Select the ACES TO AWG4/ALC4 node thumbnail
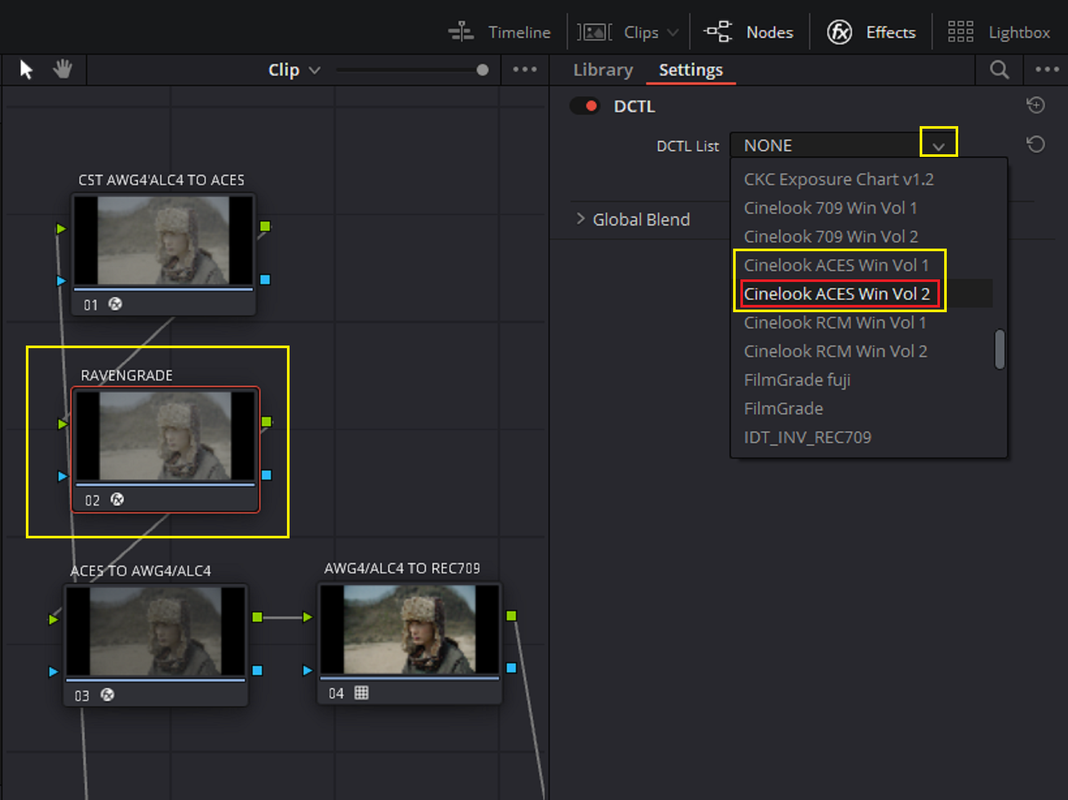The height and width of the screenshot is (800, 1068). [155, 631]
